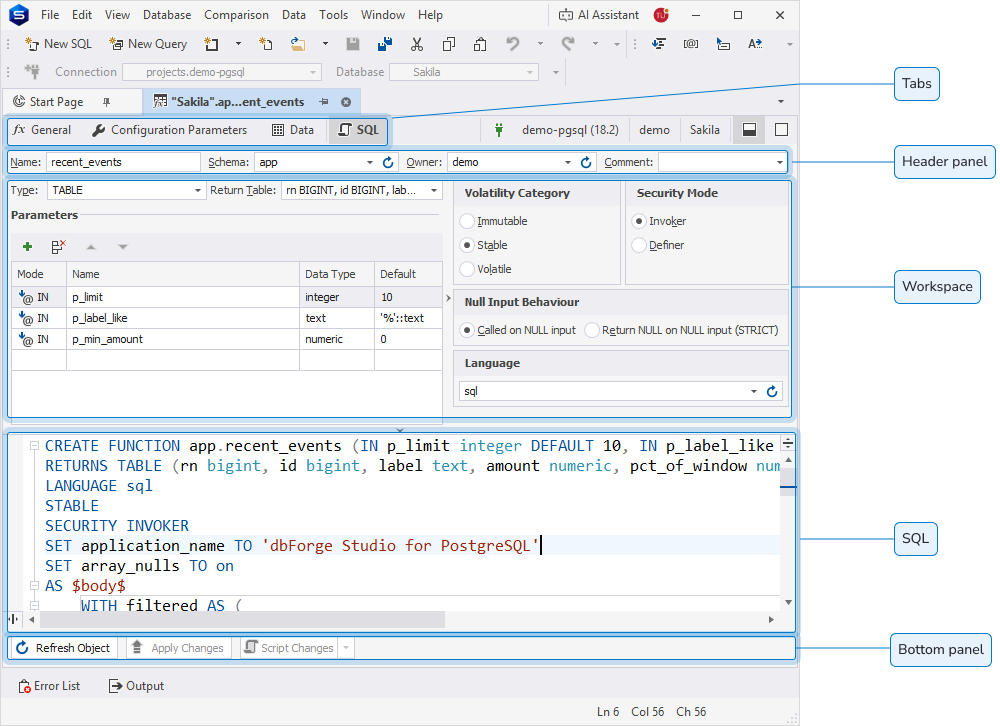Click the Refresh Object button
The width and height of the screenshot is (1000, 726).
point(64,648)
